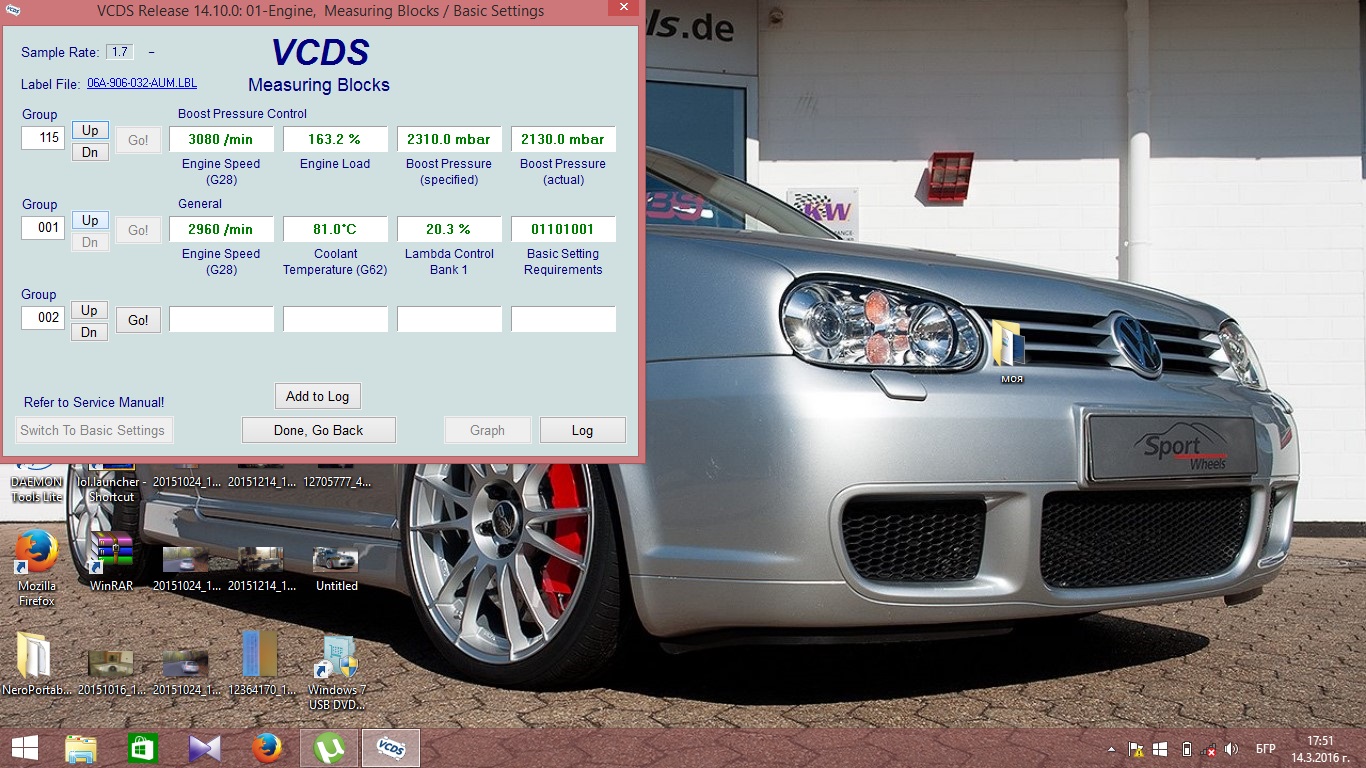This screenshot has width=1366, height=768.
Task: Click Visual Studio icon in taskbar
Action: click(x=204, y=748)
